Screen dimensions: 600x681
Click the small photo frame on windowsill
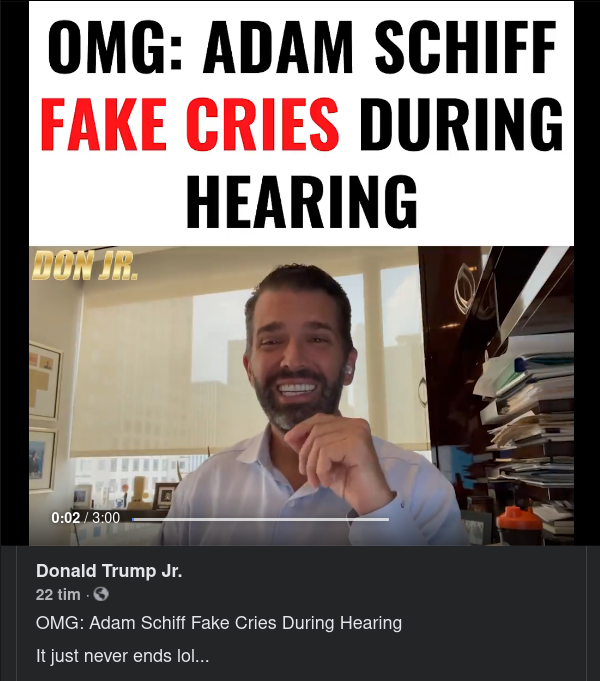pos(164,496)
